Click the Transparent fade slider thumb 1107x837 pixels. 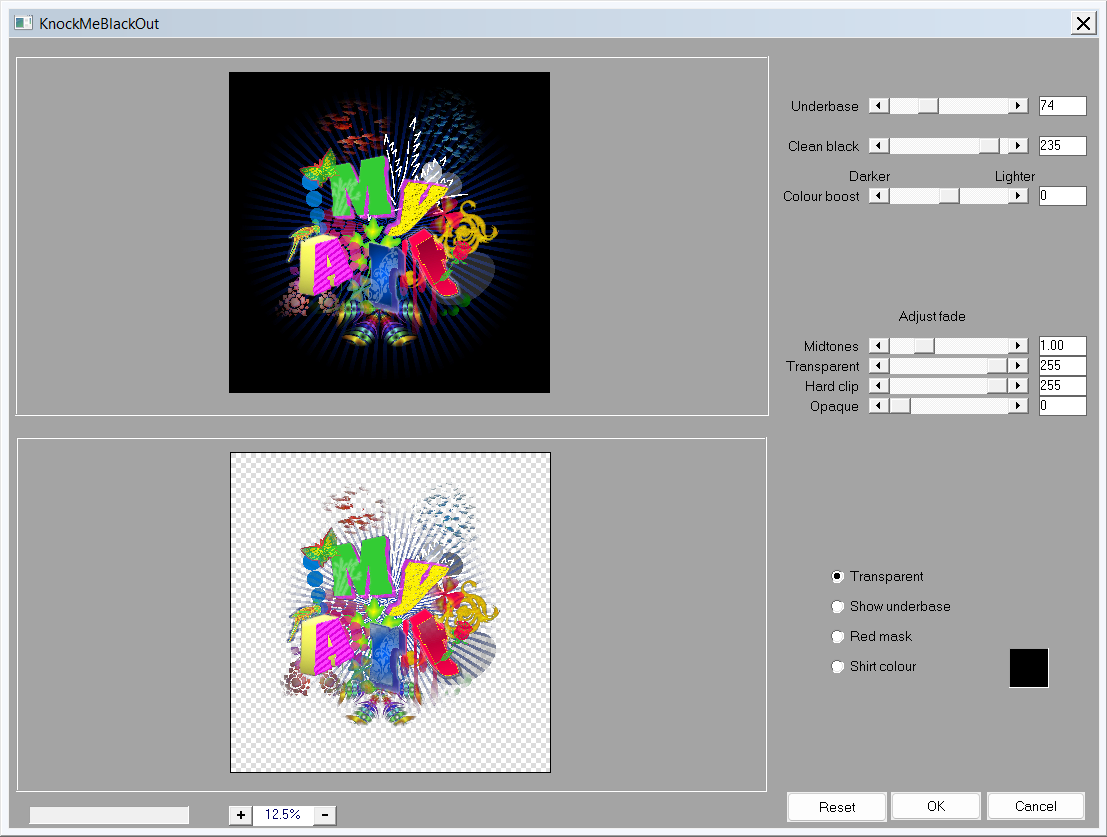coord(997,366)
